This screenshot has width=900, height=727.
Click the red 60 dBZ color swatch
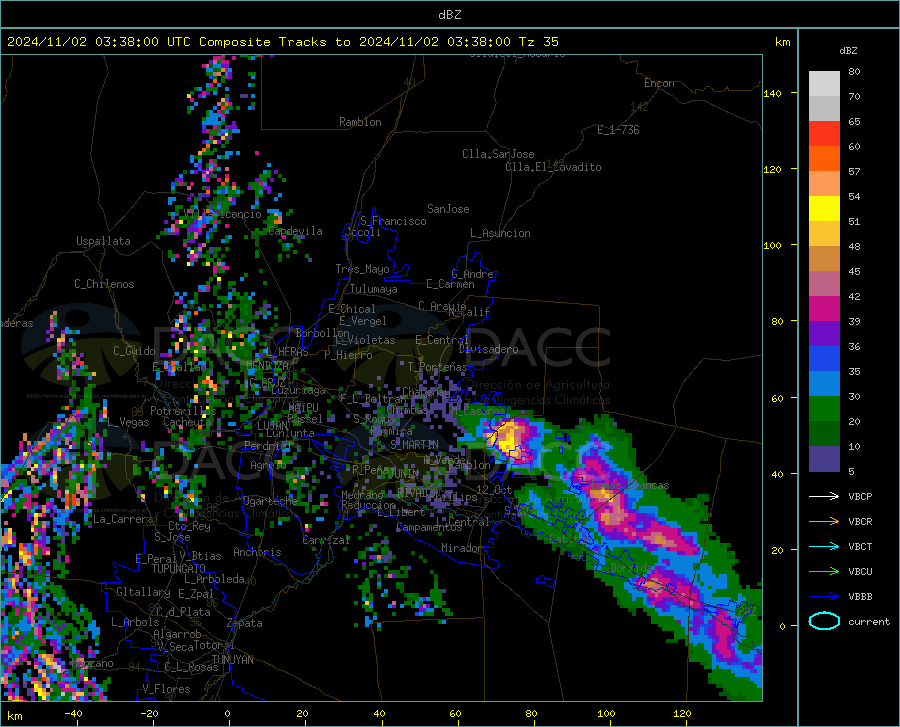824,134
